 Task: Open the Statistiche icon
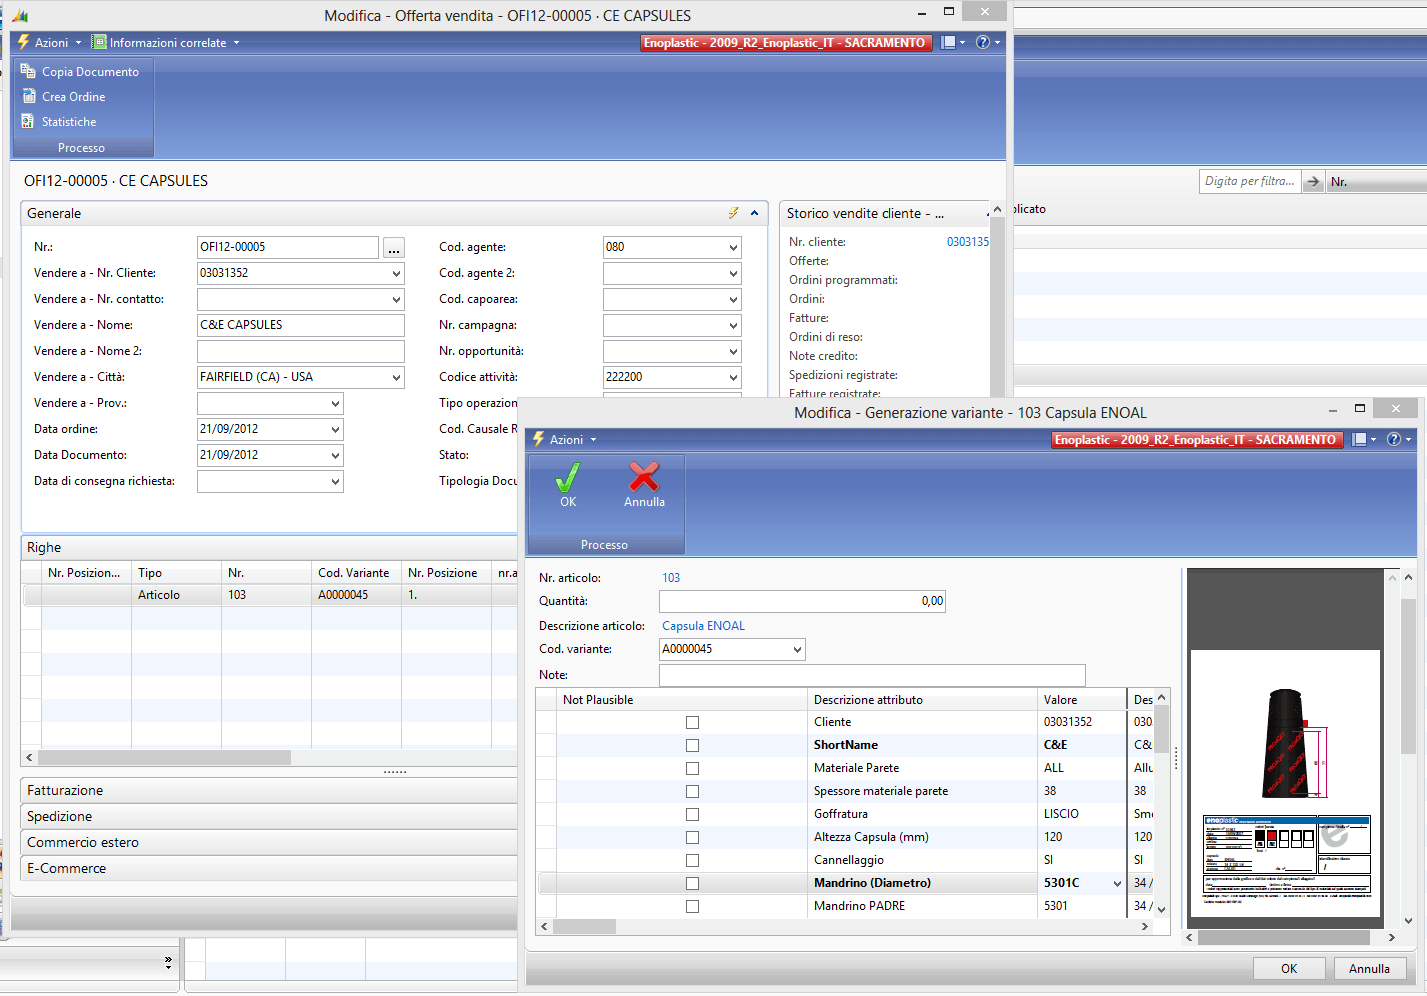[x=28, y=121]
